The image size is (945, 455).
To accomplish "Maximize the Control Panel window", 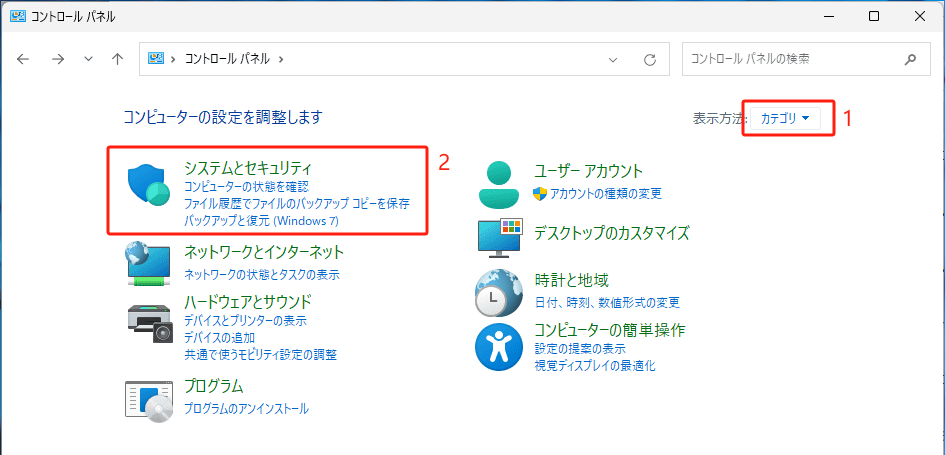I will coord(874,17).
